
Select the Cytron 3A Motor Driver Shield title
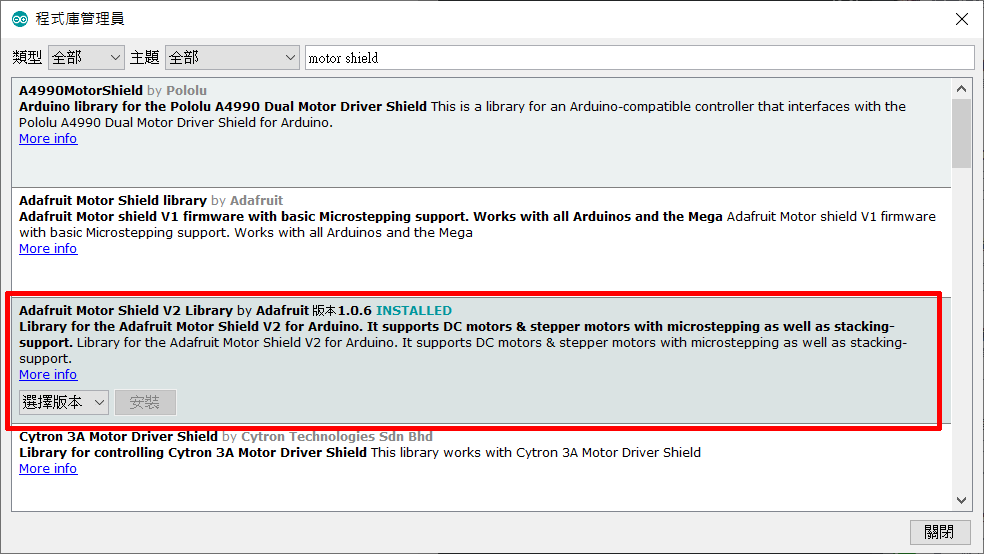pyautogui.click(x=118, y=436)
